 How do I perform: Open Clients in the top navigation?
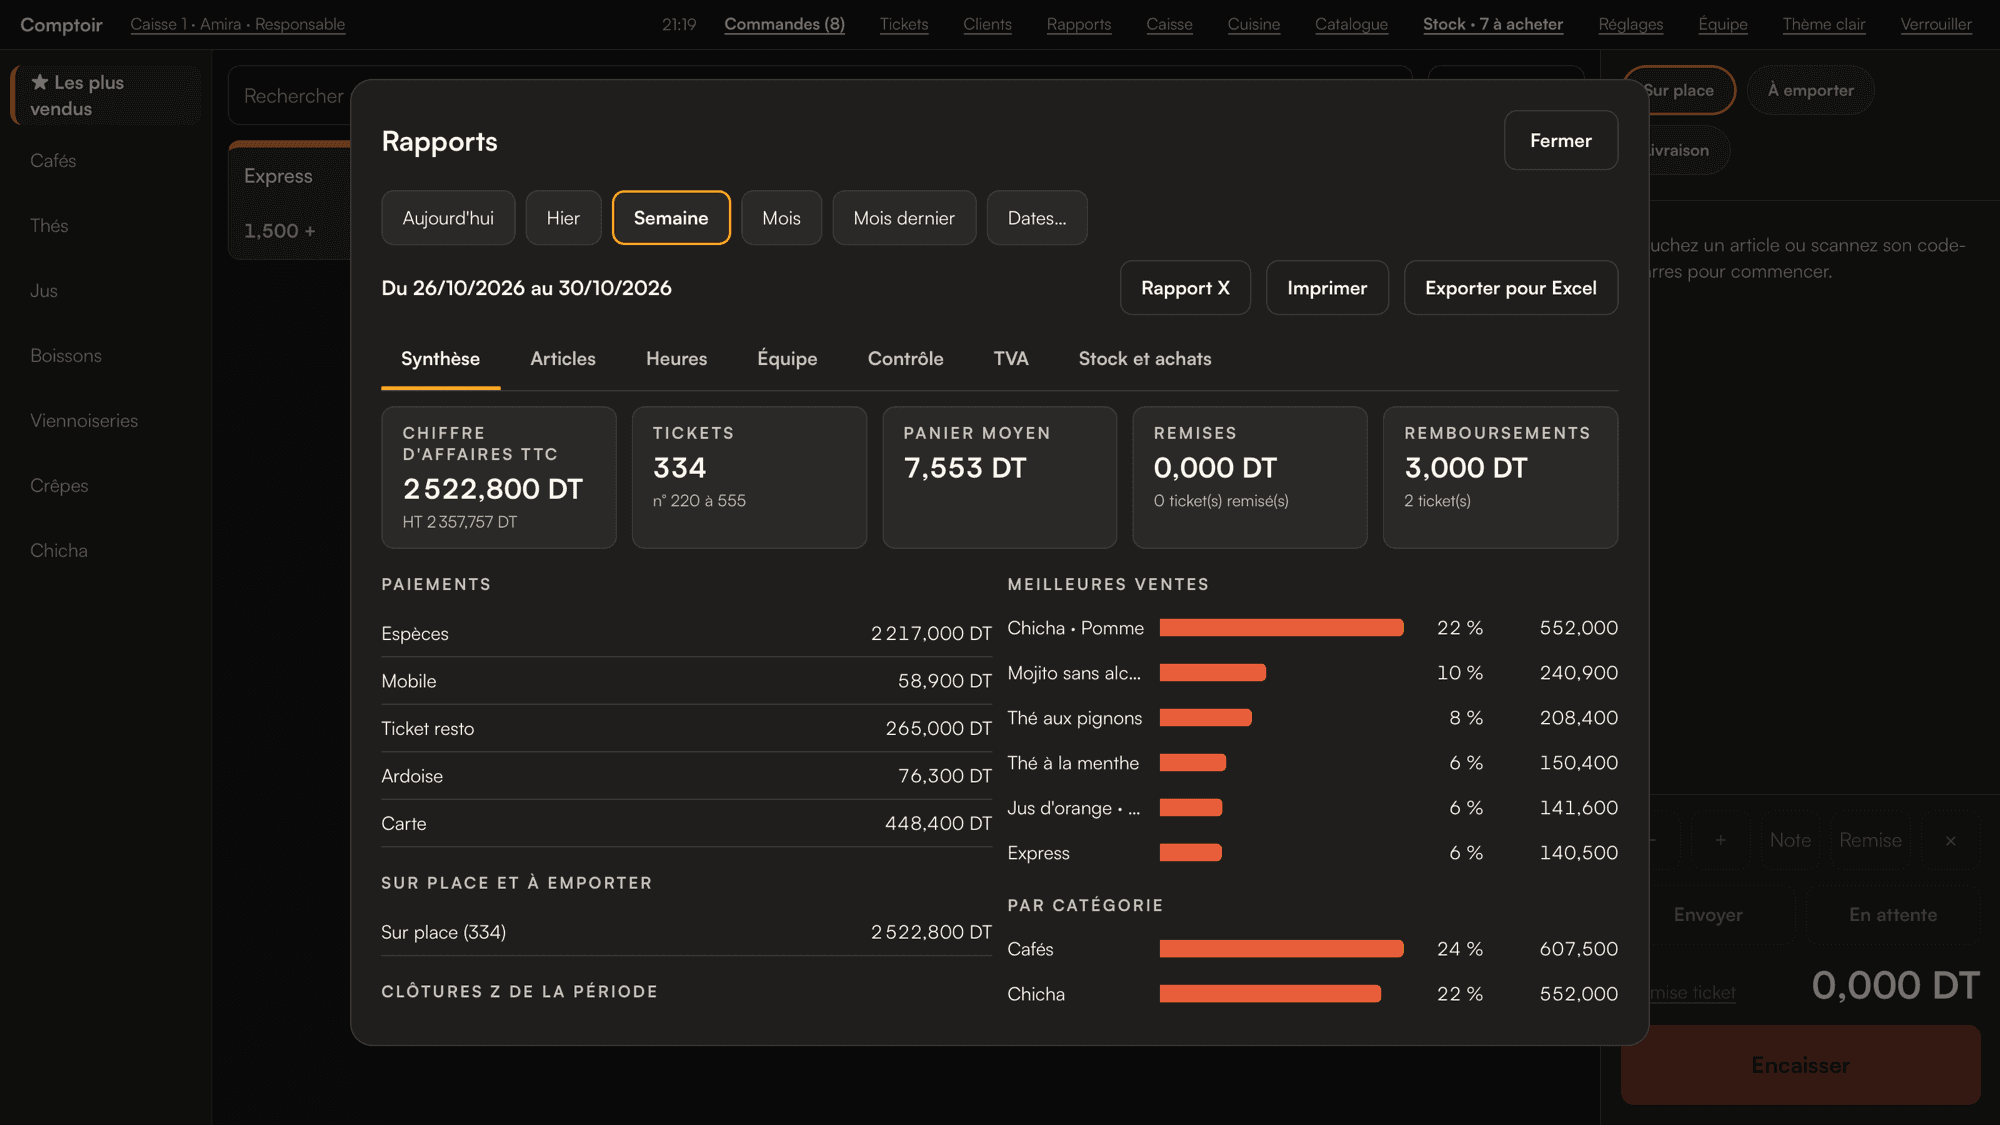tap(987, 24)
